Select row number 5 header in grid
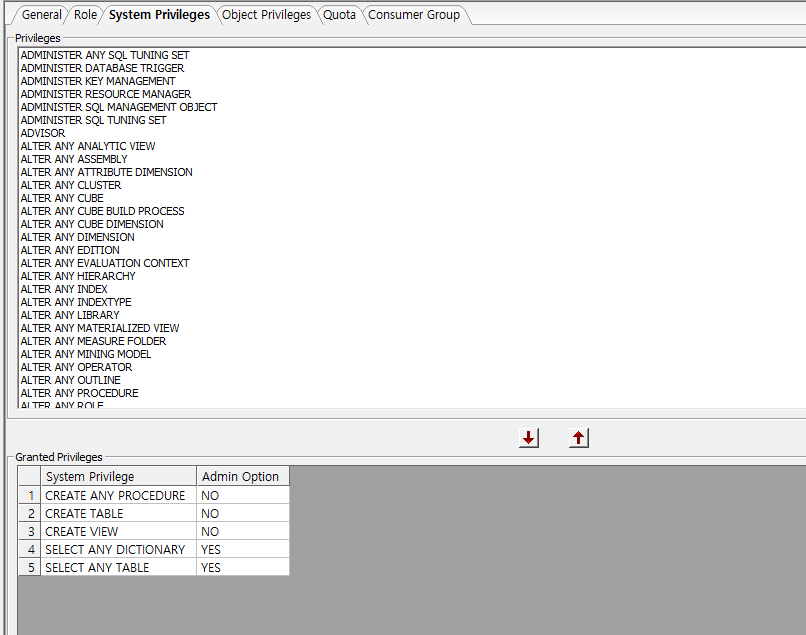 (30, 568)
